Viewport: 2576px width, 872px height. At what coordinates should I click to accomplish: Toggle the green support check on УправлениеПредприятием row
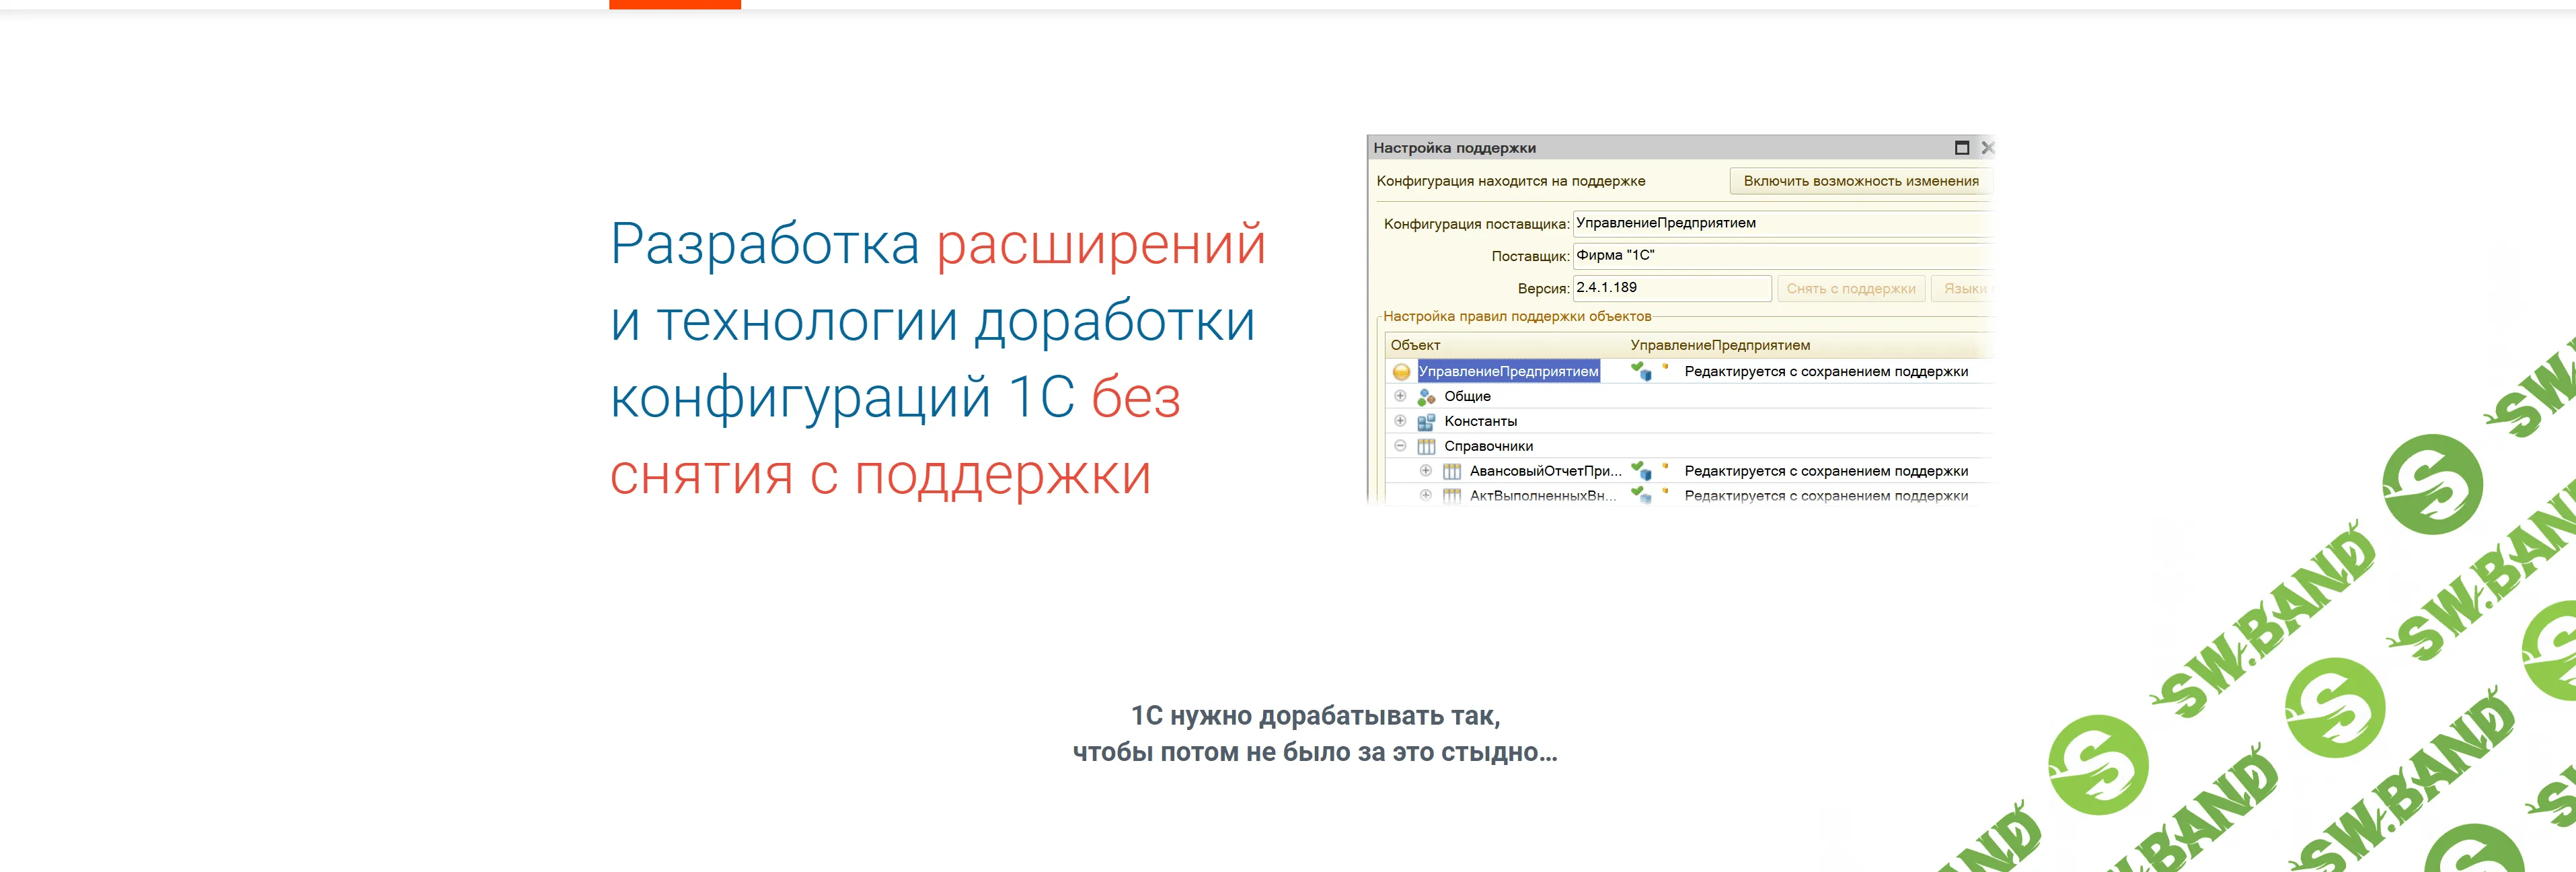coord(1638,368)
